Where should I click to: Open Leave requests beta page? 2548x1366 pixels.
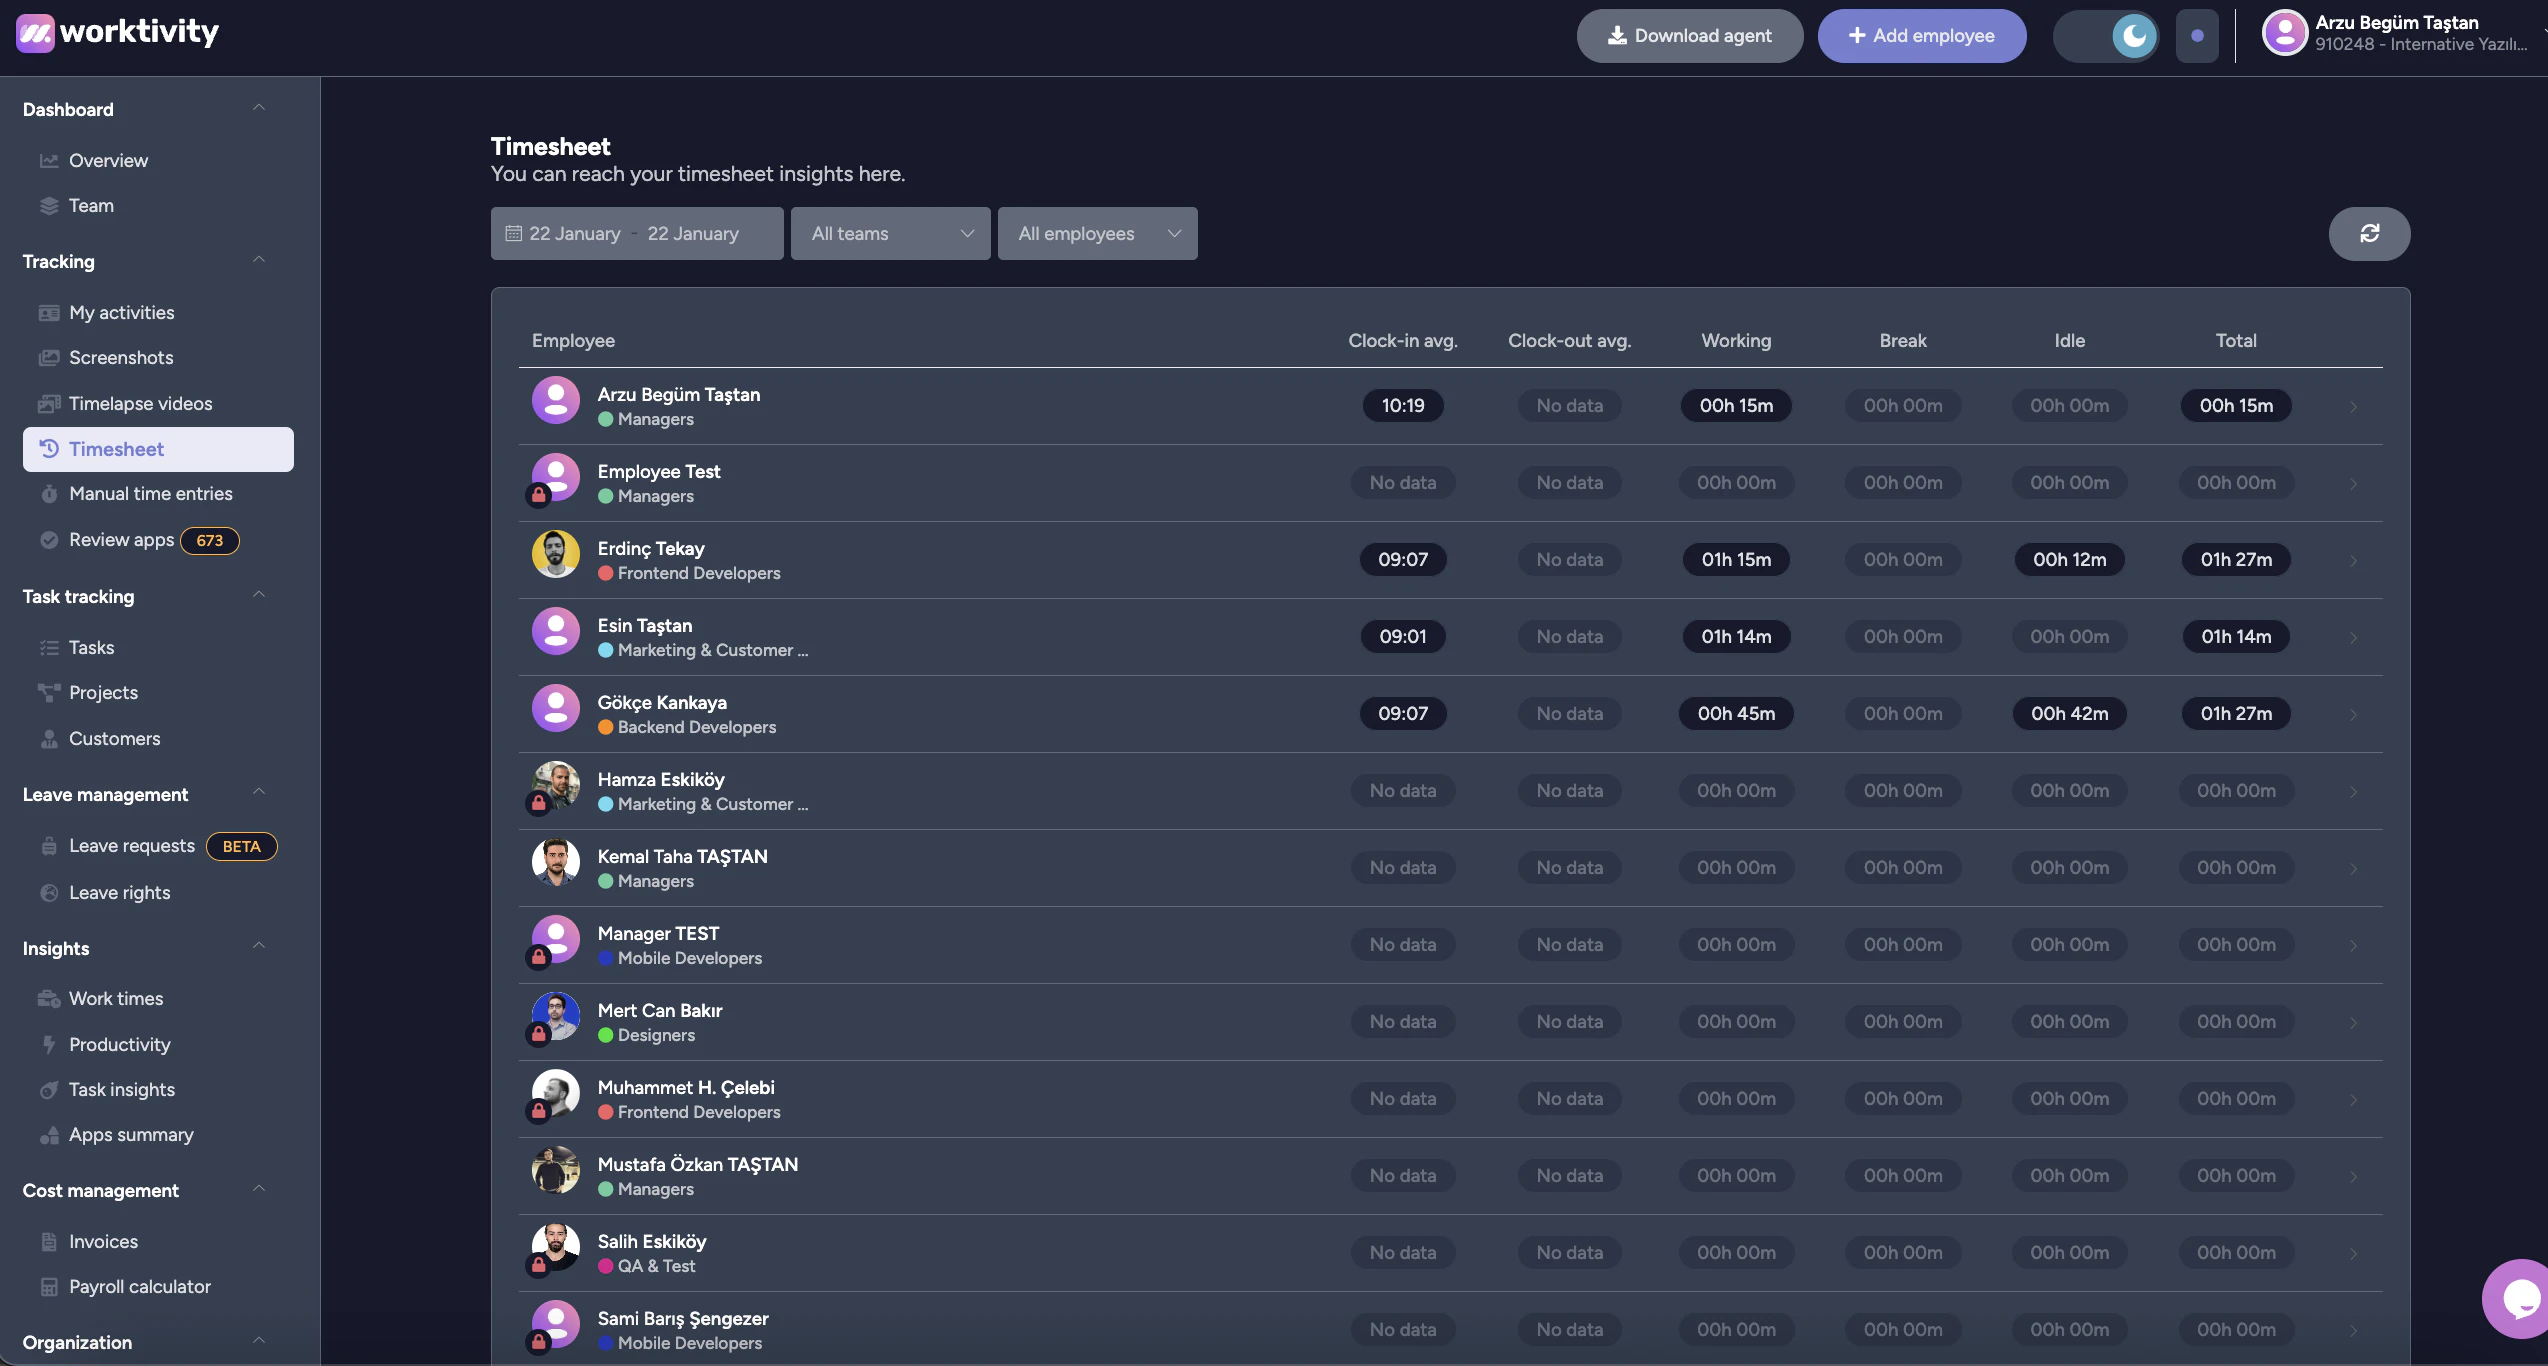click(x=131, y=845)
